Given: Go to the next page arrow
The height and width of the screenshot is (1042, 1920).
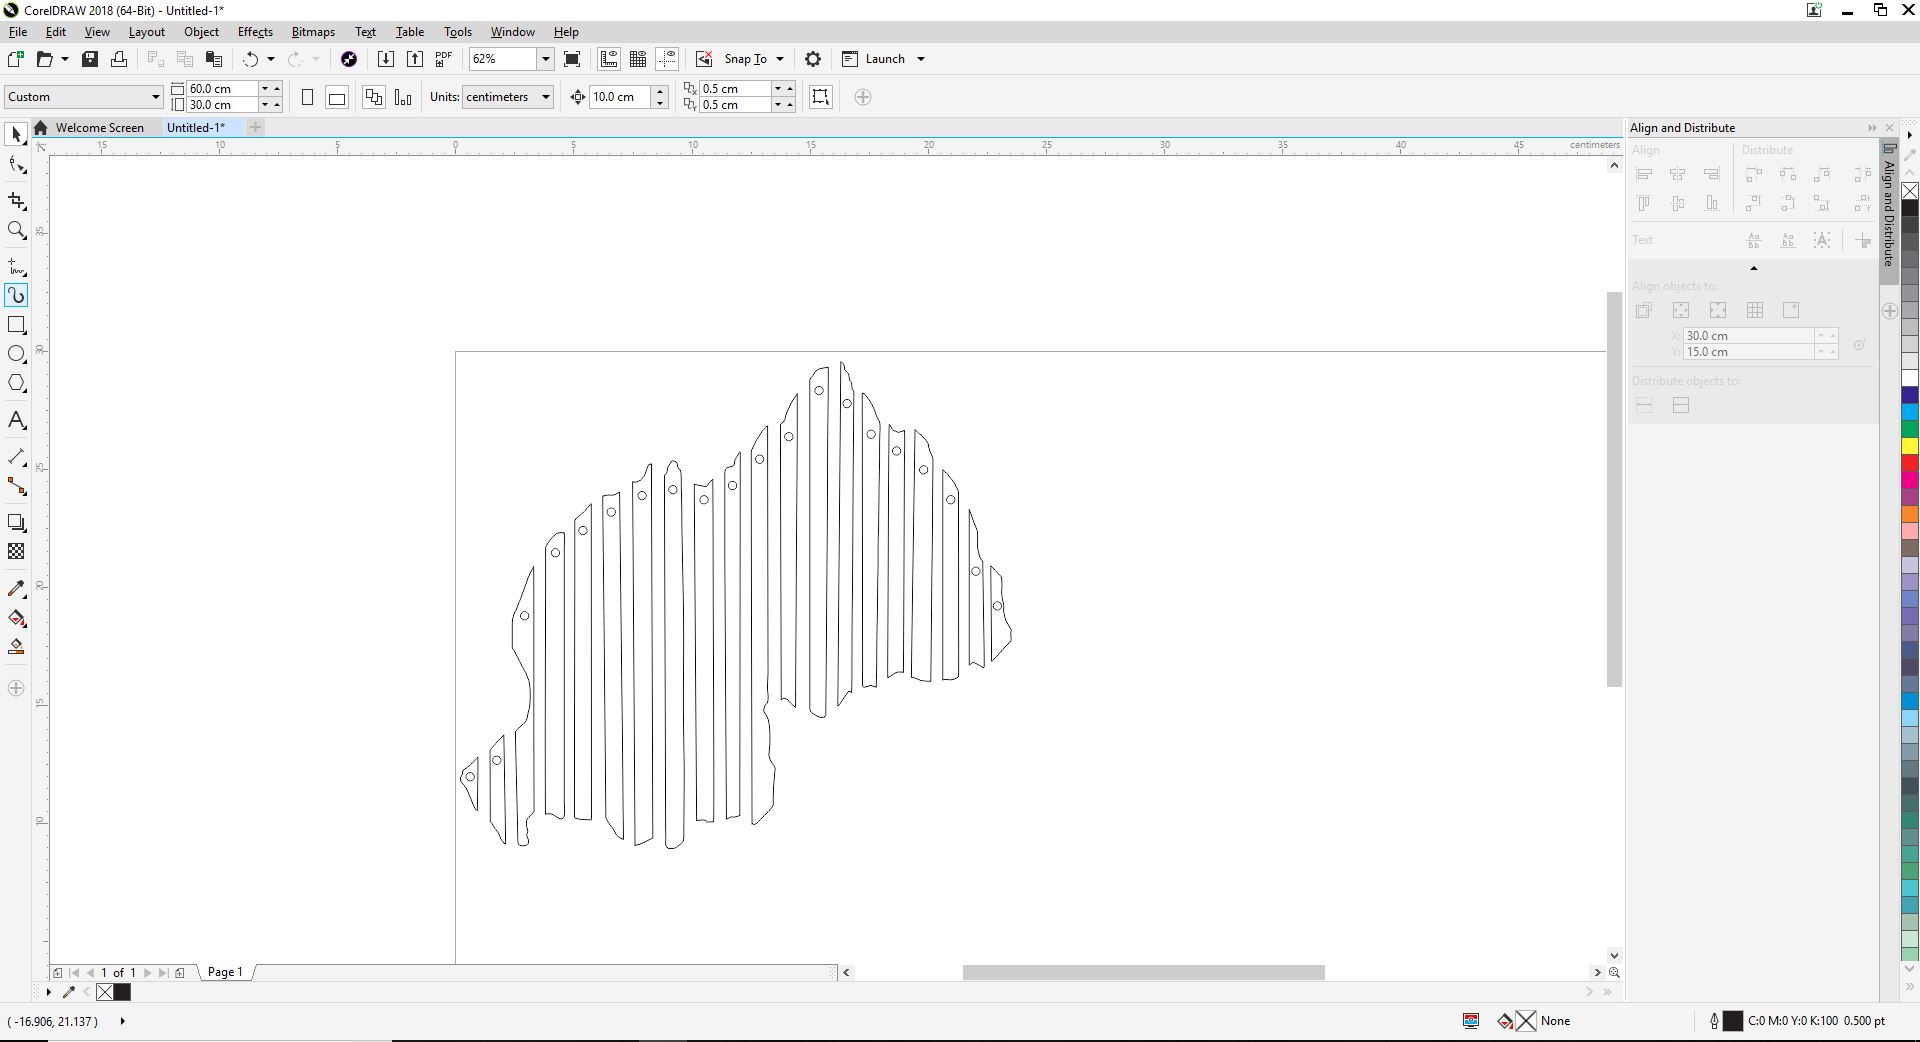Looking at the screenshot, I should (148, 972).
